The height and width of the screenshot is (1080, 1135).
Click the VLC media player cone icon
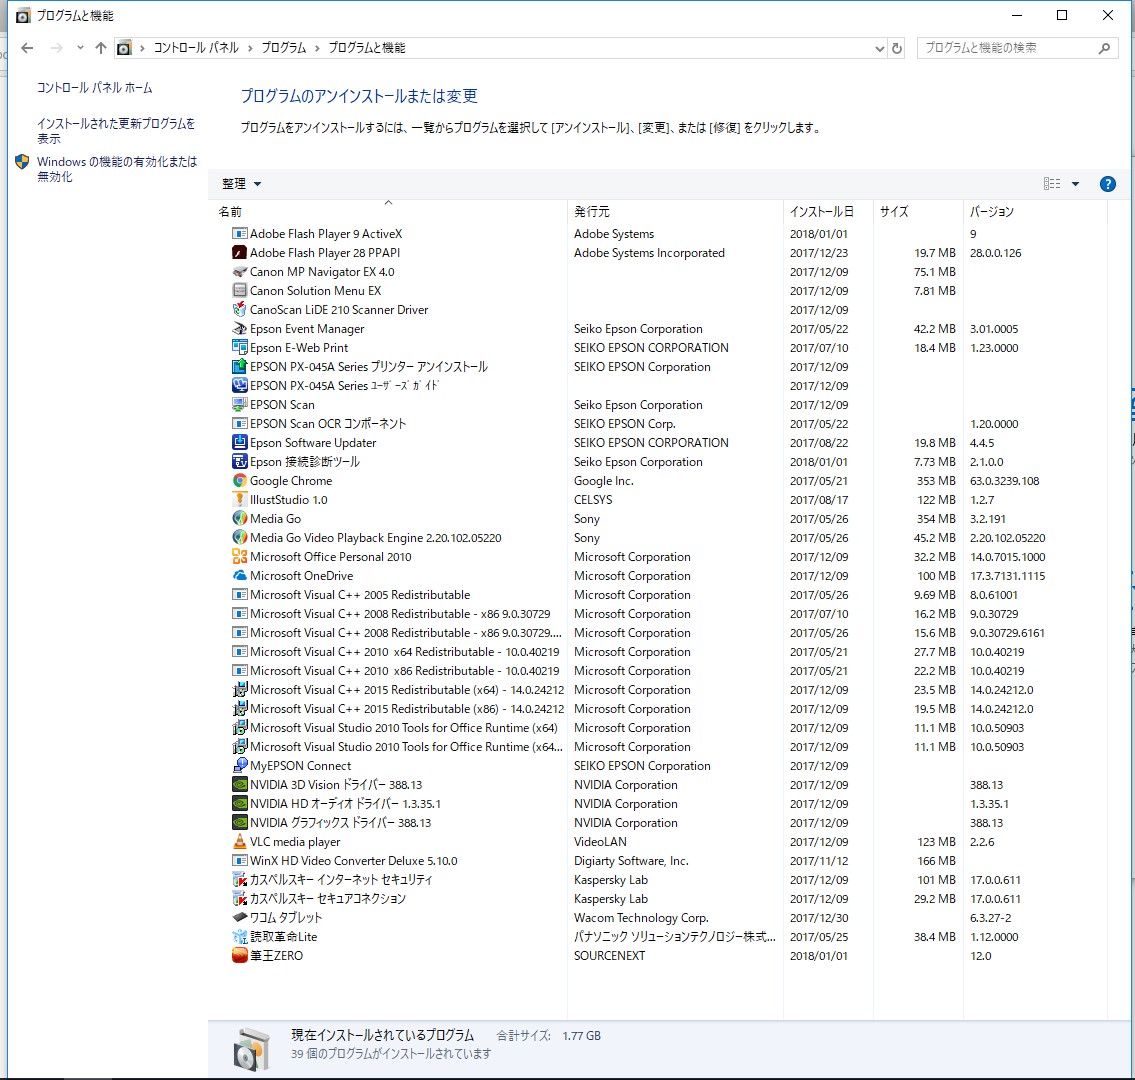tap(240, 842)
